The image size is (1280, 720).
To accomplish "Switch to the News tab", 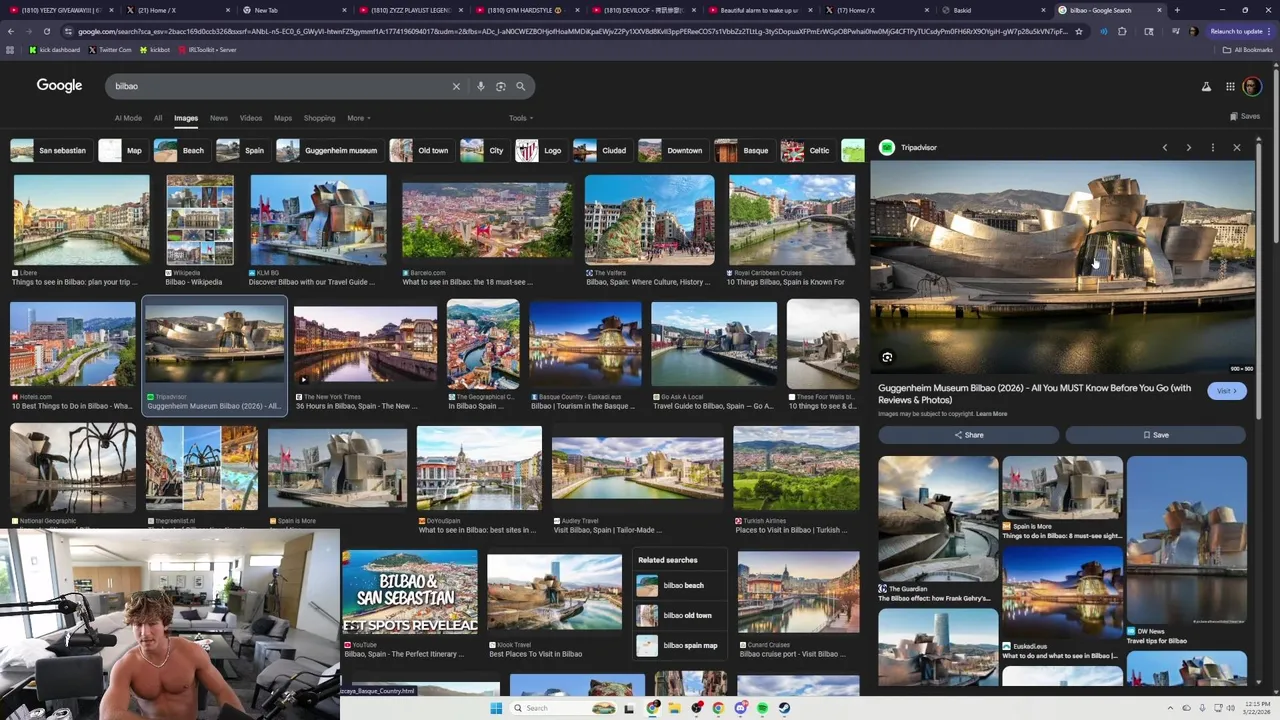I will [x=218, y=118].
